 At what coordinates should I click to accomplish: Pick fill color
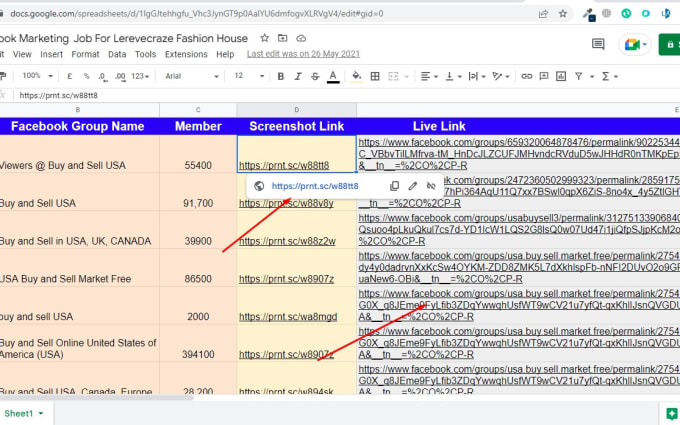(356, 76)
